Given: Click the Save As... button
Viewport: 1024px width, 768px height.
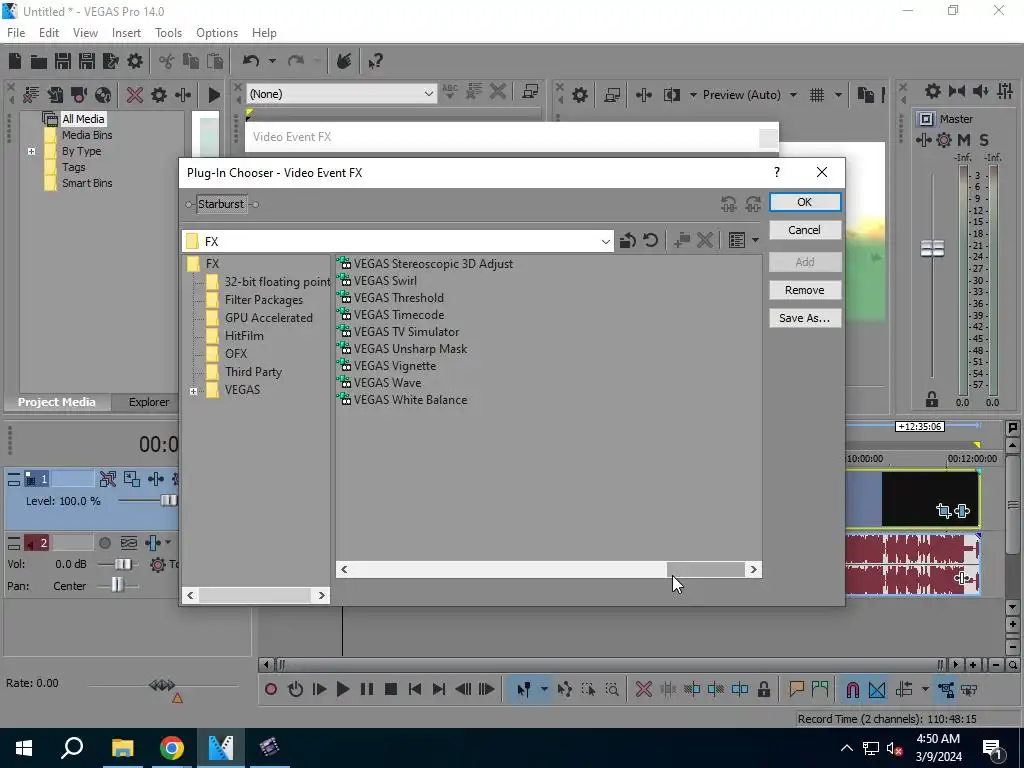Looking at the screenshot, I should [x=805, y=318].
